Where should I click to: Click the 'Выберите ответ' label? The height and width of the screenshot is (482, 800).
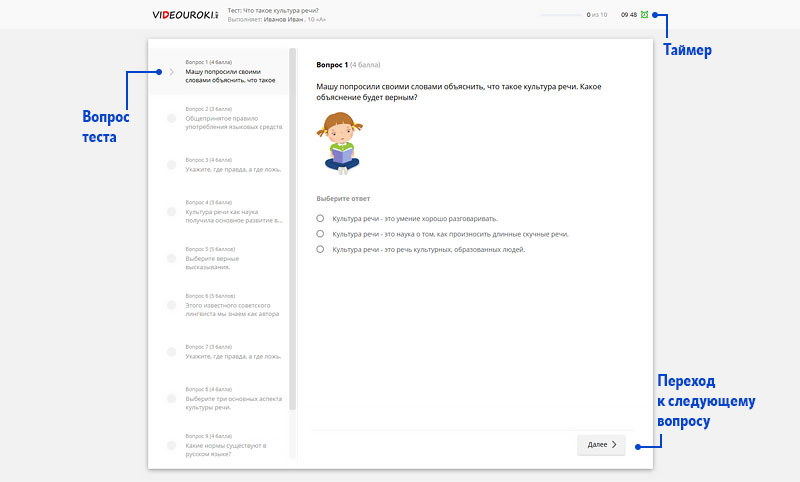[343, 198]
